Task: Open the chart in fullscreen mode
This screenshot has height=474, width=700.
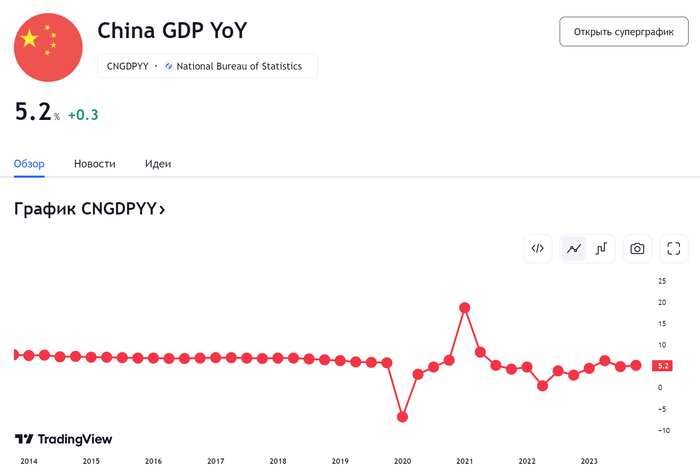Action: coord(673,249)
